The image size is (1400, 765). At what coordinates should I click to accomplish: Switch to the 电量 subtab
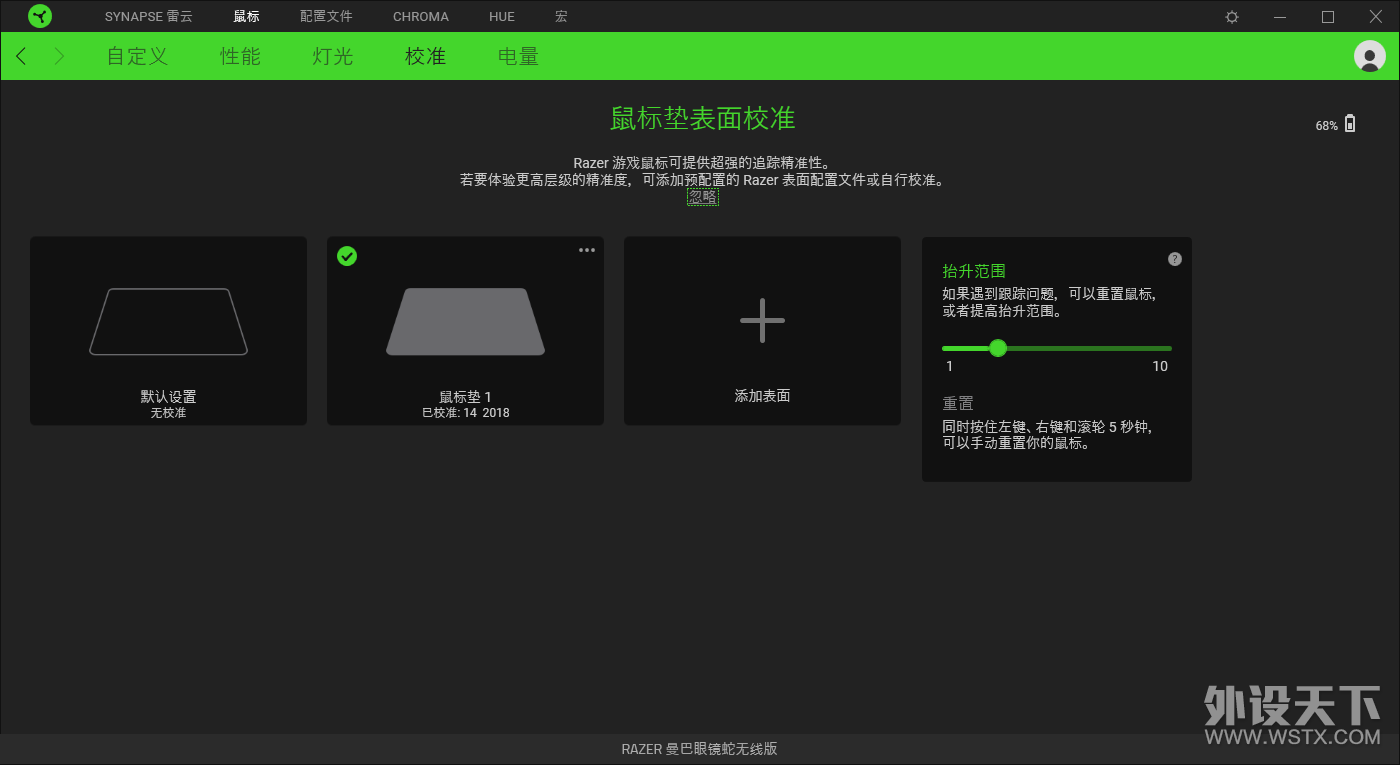click(518, 56)
